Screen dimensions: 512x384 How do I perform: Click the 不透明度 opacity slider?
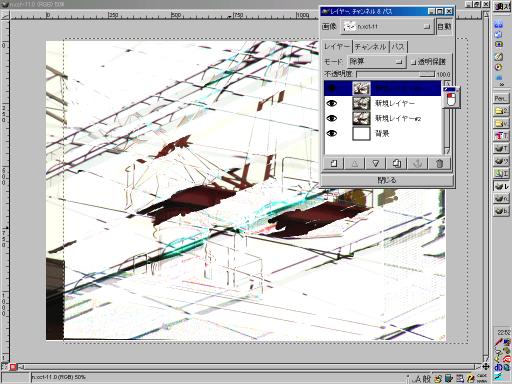click(x=395, y=74)
